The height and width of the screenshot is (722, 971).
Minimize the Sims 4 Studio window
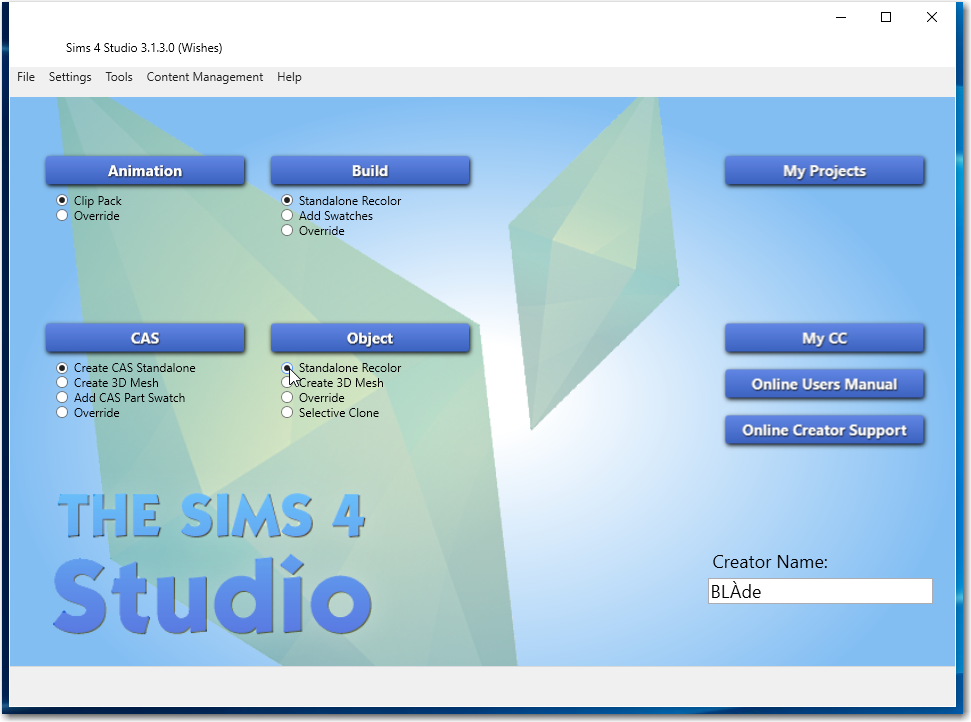pyautogui.click(x=840, y=17)
